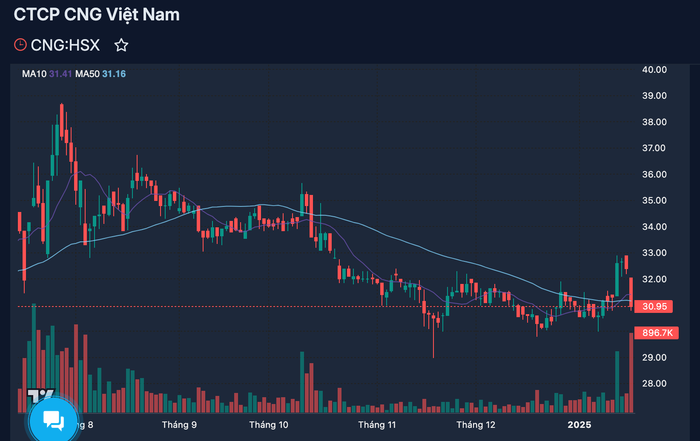Open the blue chat bubble button
This screenshot has width=700, height=441.
(x=54, y=420)
